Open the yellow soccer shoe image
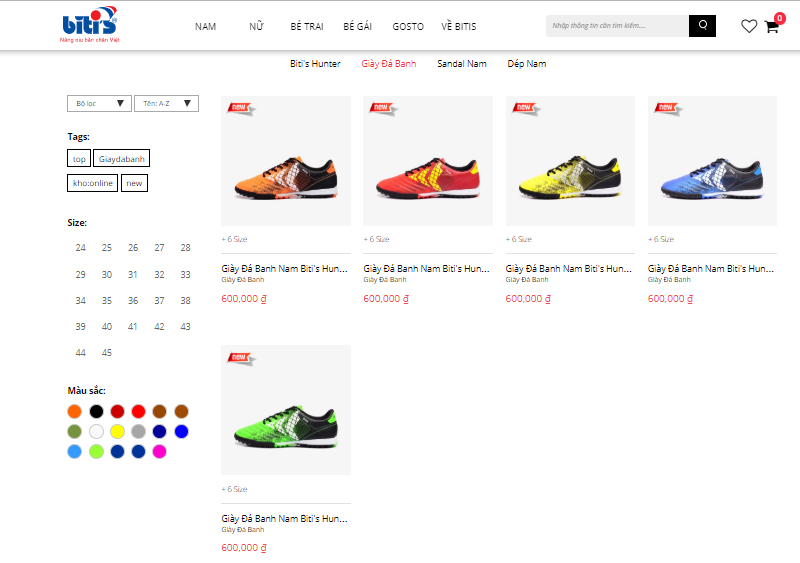 (x=570, y=161)
